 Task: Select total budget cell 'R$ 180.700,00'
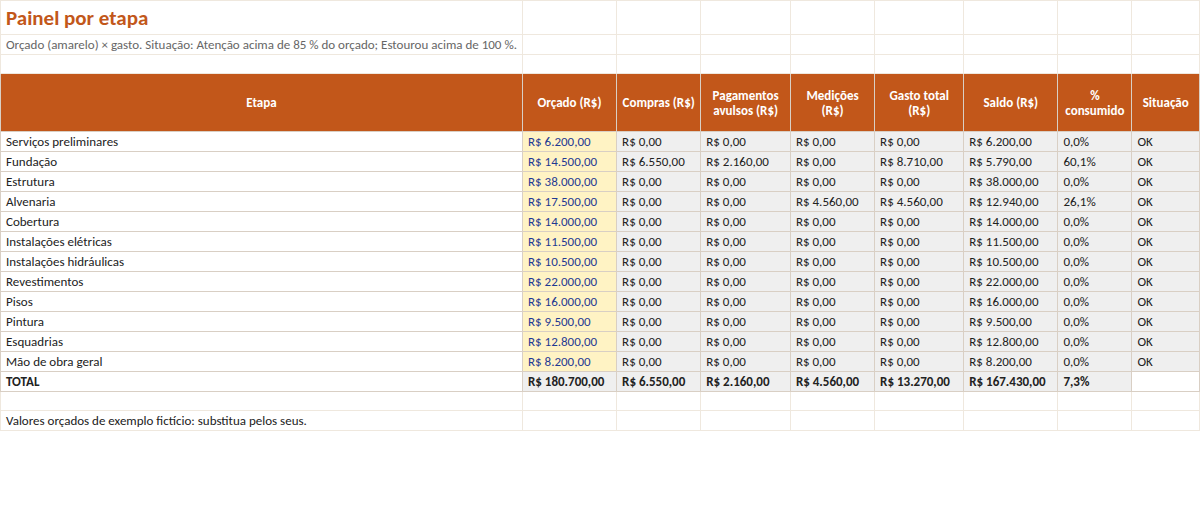click(x=569, y=382)
